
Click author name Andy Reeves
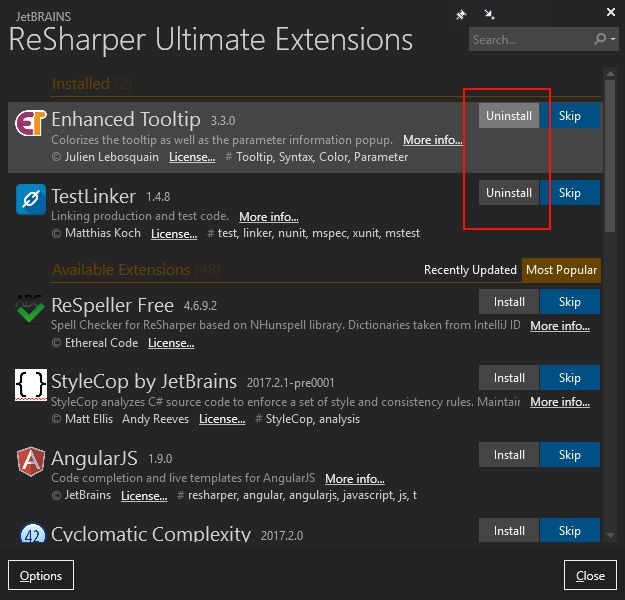click(x=155, y=419)
